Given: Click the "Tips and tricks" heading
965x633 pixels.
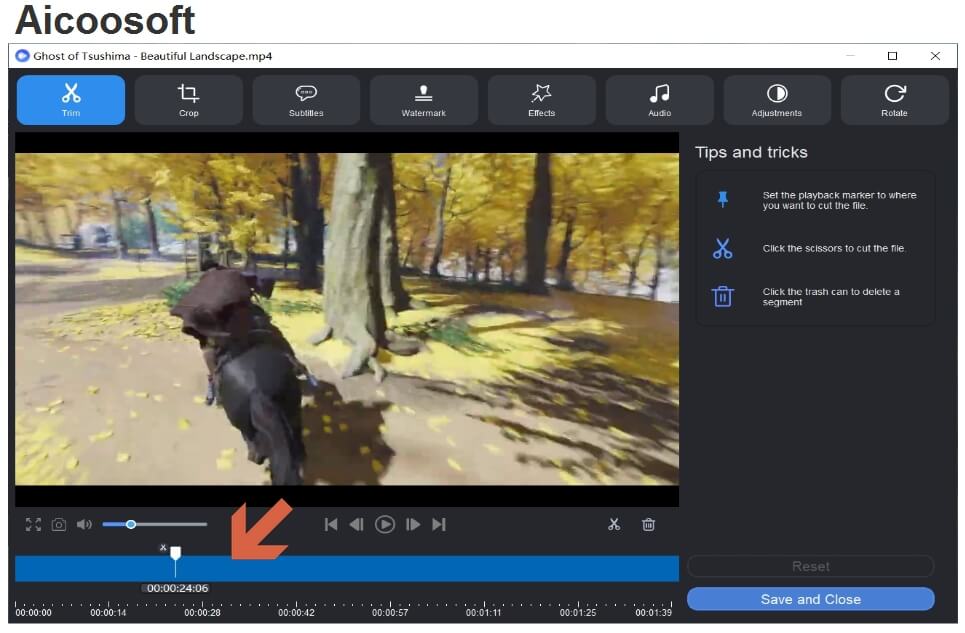Looking at the screenshot, I should [x=751, y=153].
